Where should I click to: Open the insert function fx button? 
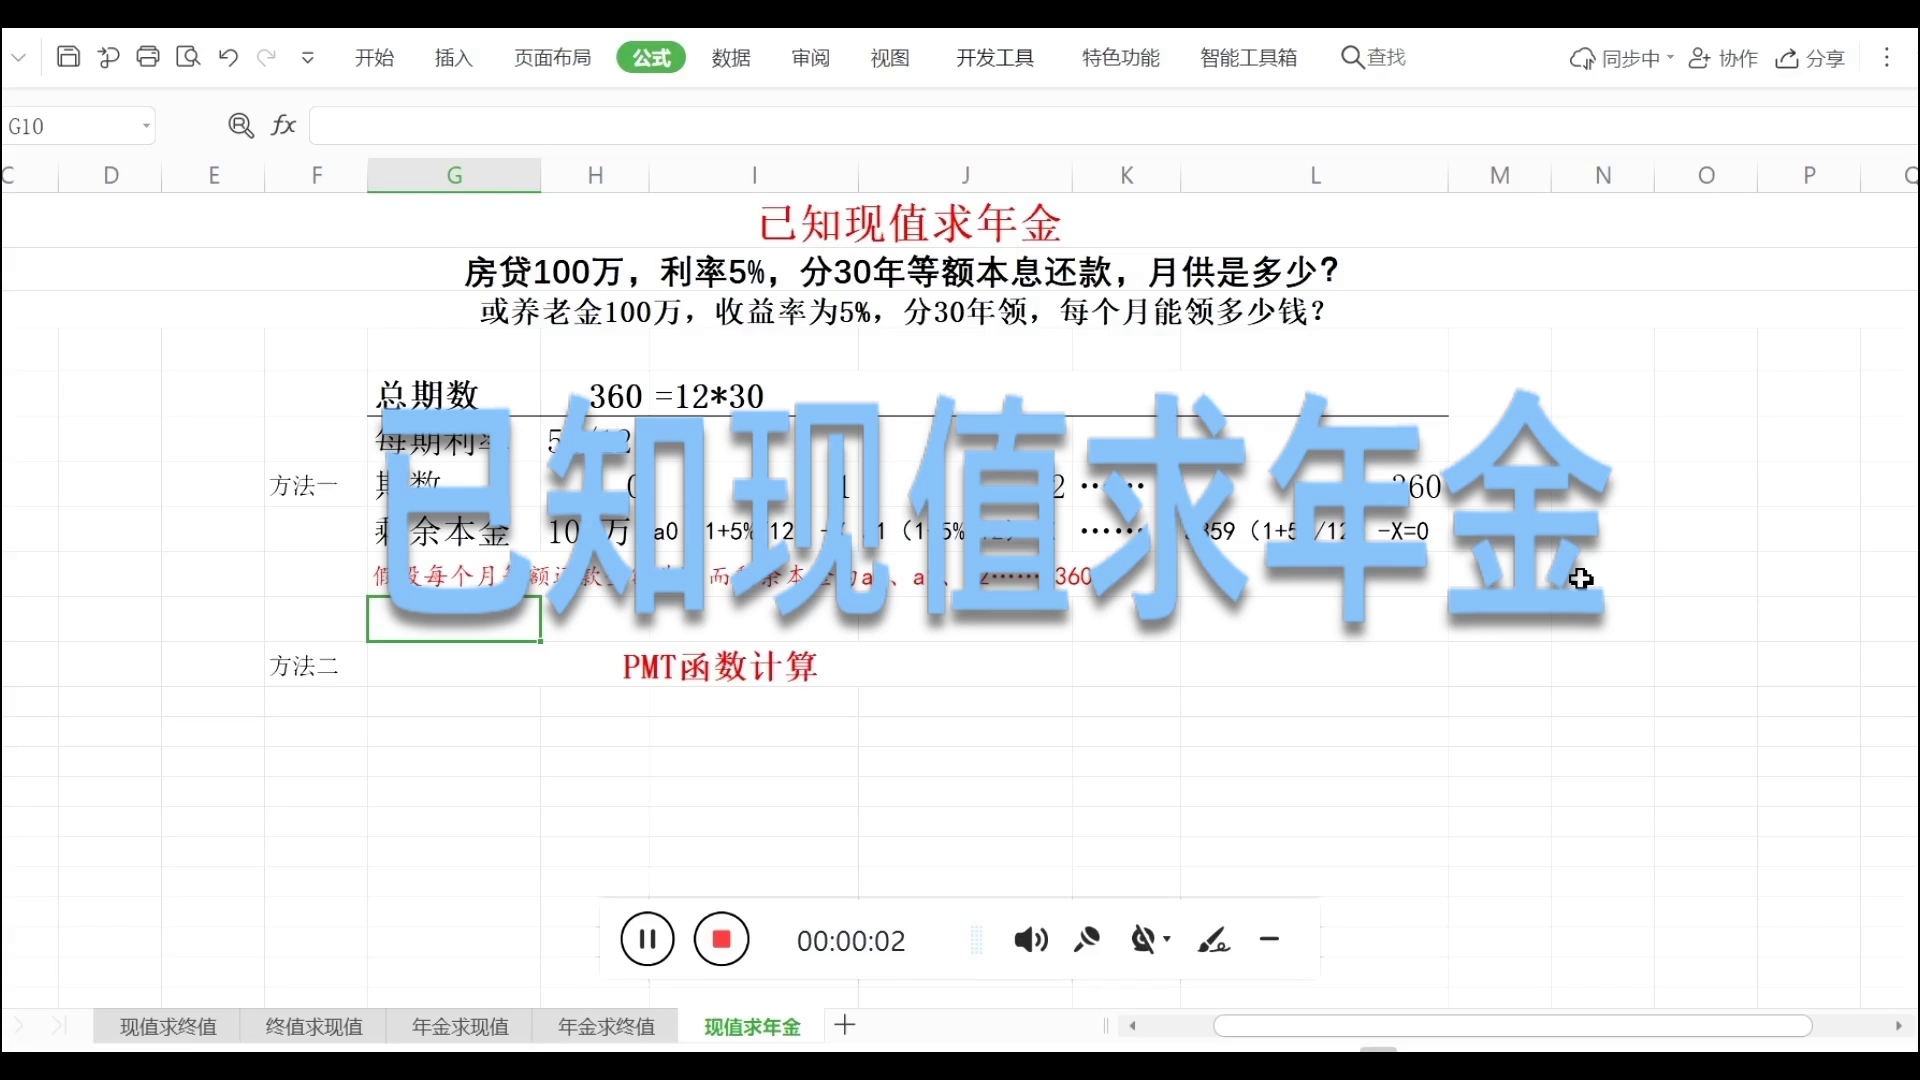(x=284, y=125)
